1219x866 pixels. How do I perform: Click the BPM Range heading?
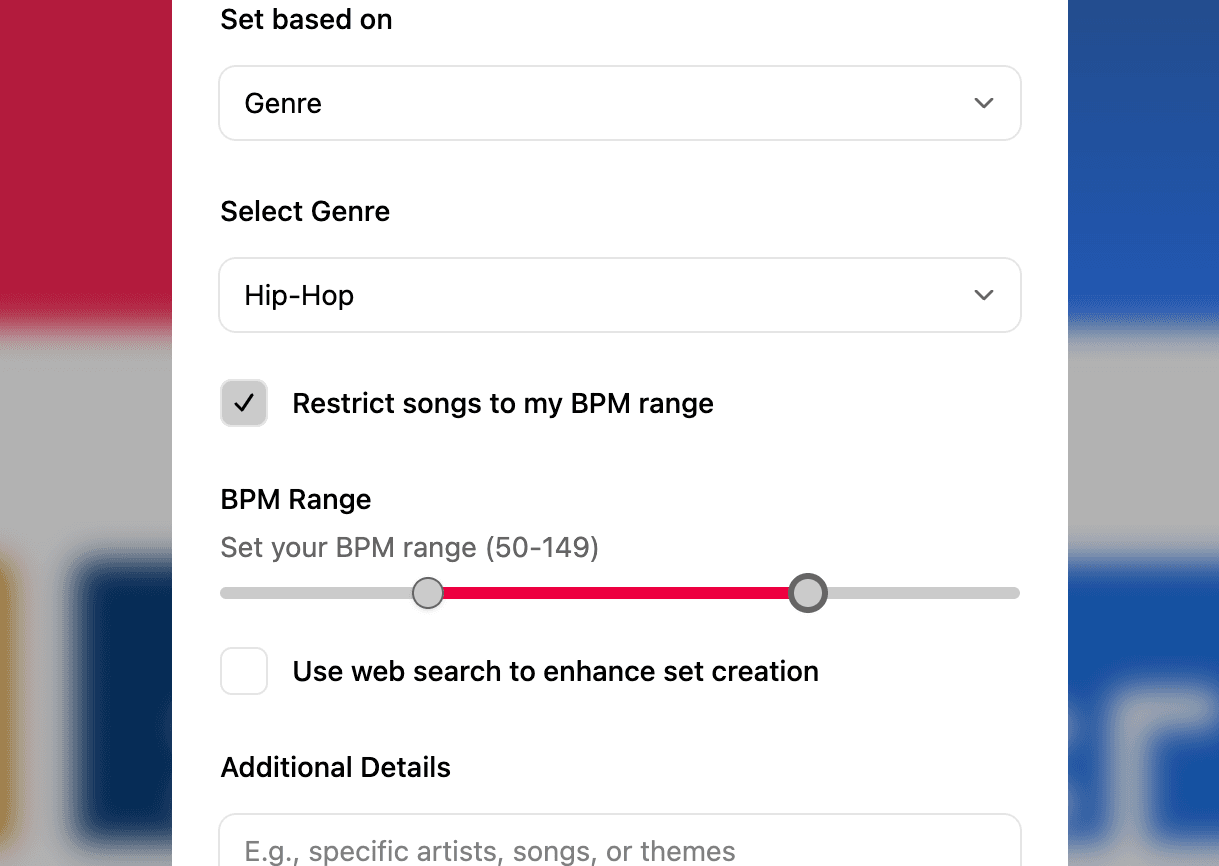[x=296, y=499]
